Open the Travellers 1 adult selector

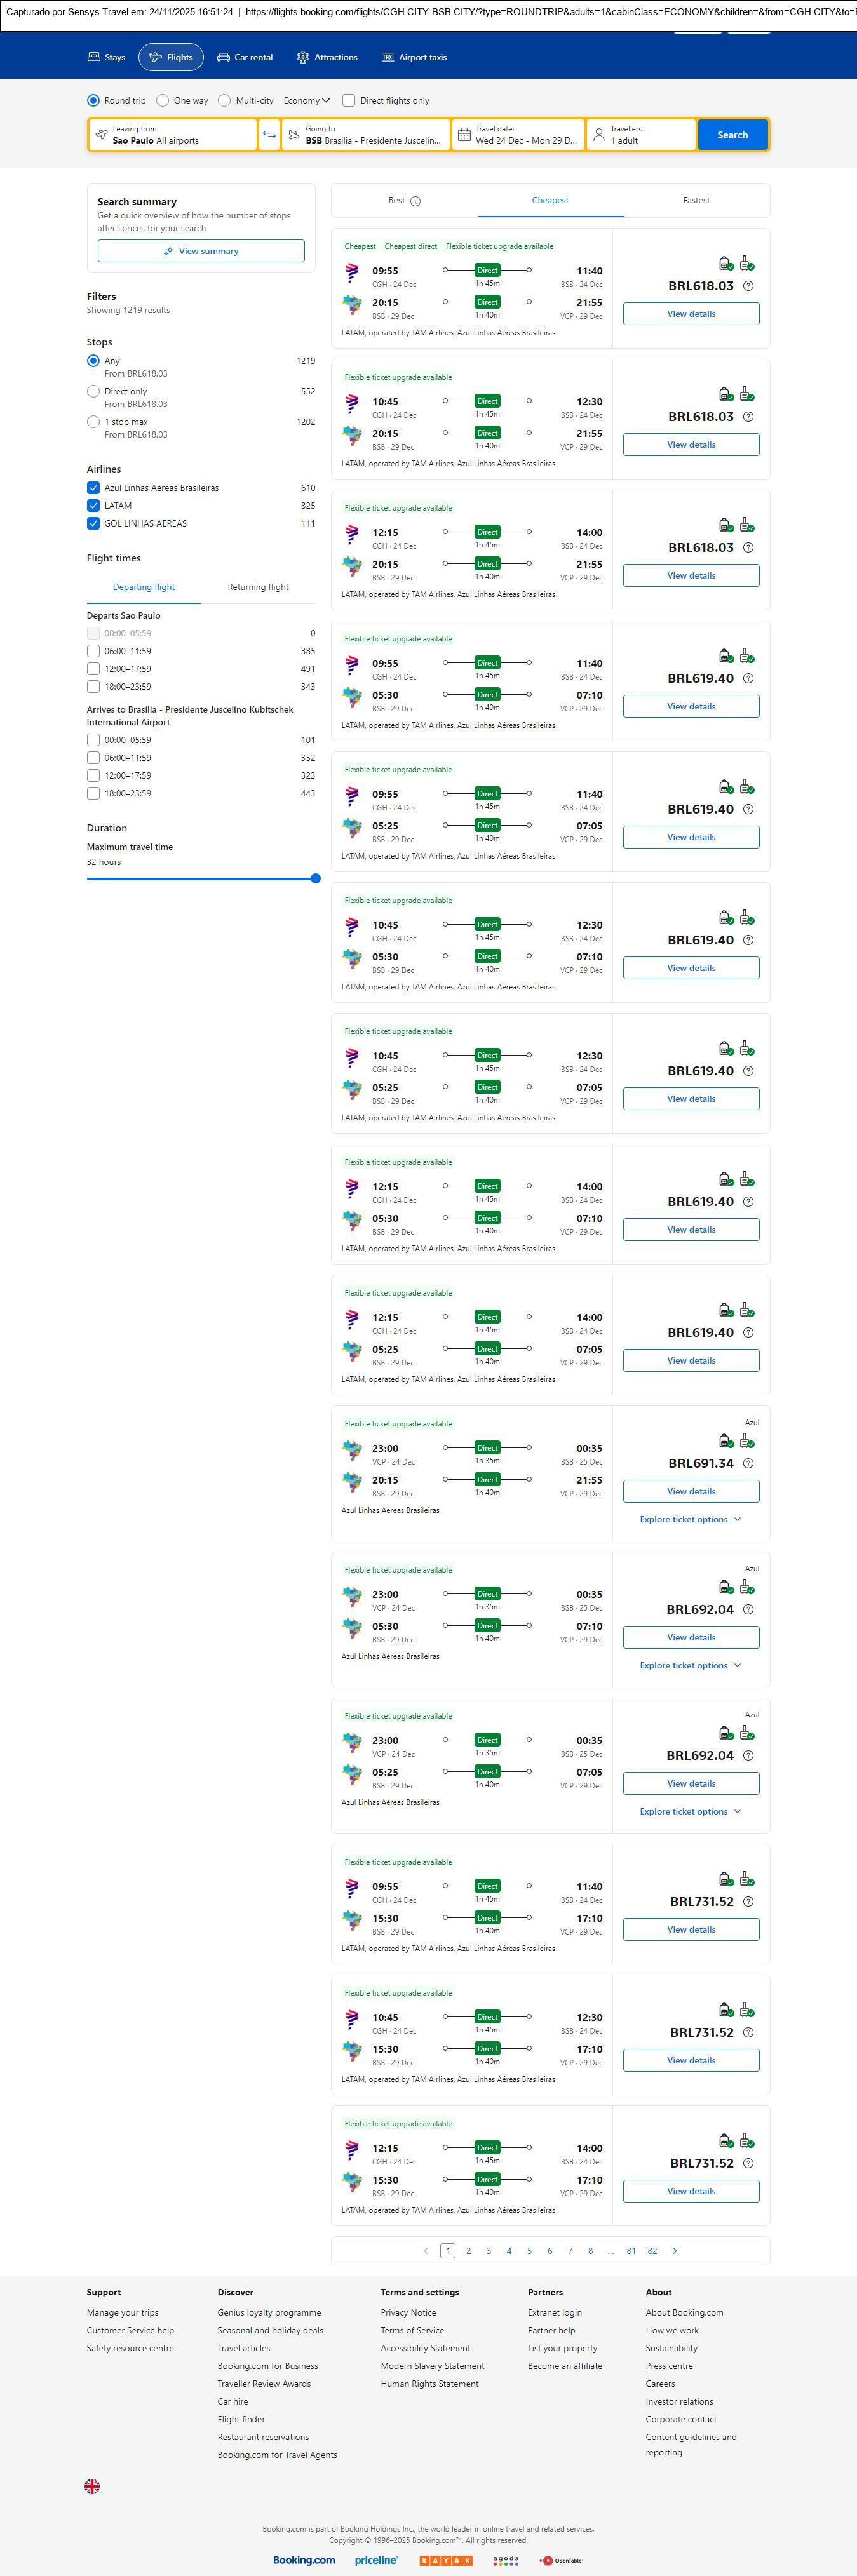(641, 135)
